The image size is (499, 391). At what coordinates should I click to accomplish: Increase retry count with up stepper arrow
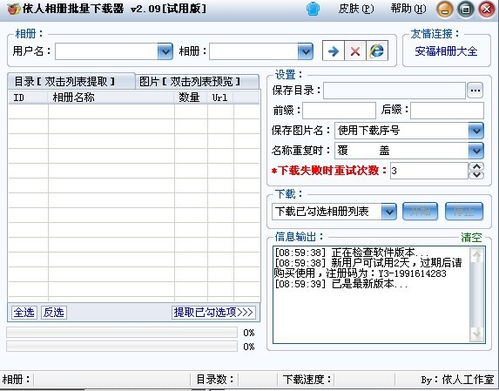[x=477, y=166]
